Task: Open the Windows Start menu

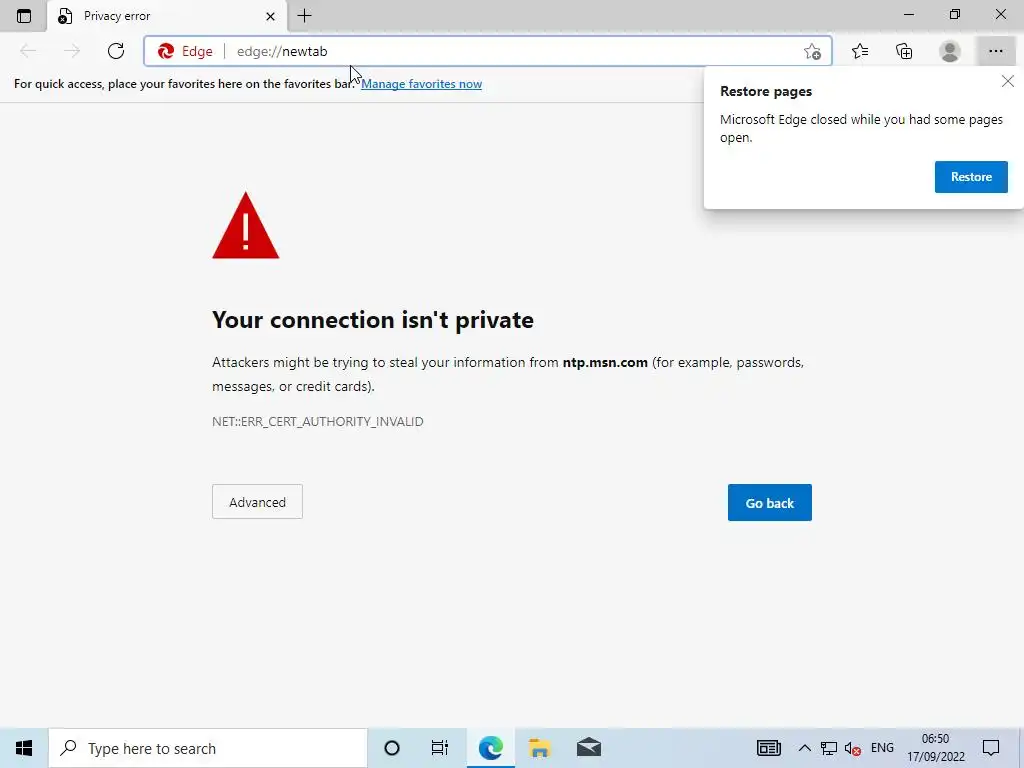Action: click(x=24, y=748)
